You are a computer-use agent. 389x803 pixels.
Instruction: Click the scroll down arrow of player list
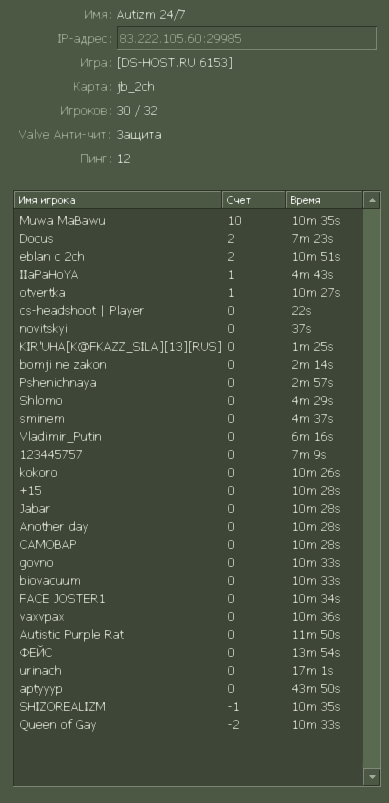tap(372, 776)
